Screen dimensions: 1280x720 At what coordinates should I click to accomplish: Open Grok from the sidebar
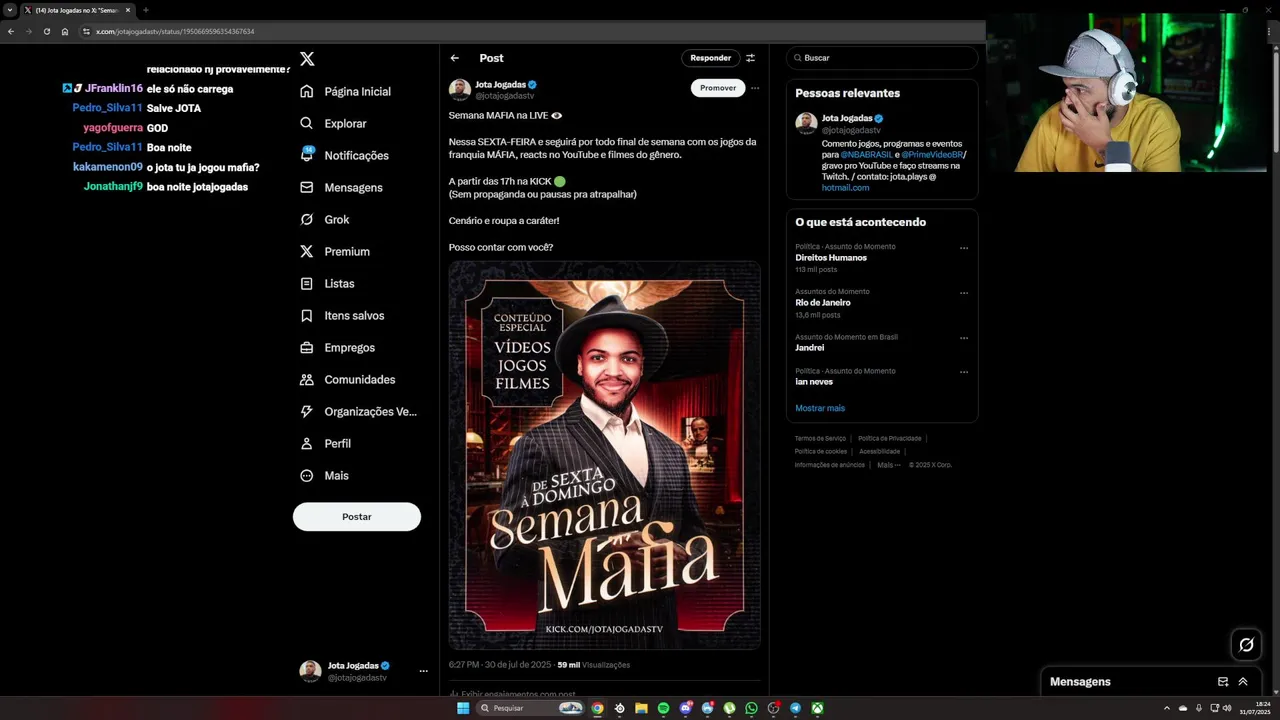(x=324, y=219)
